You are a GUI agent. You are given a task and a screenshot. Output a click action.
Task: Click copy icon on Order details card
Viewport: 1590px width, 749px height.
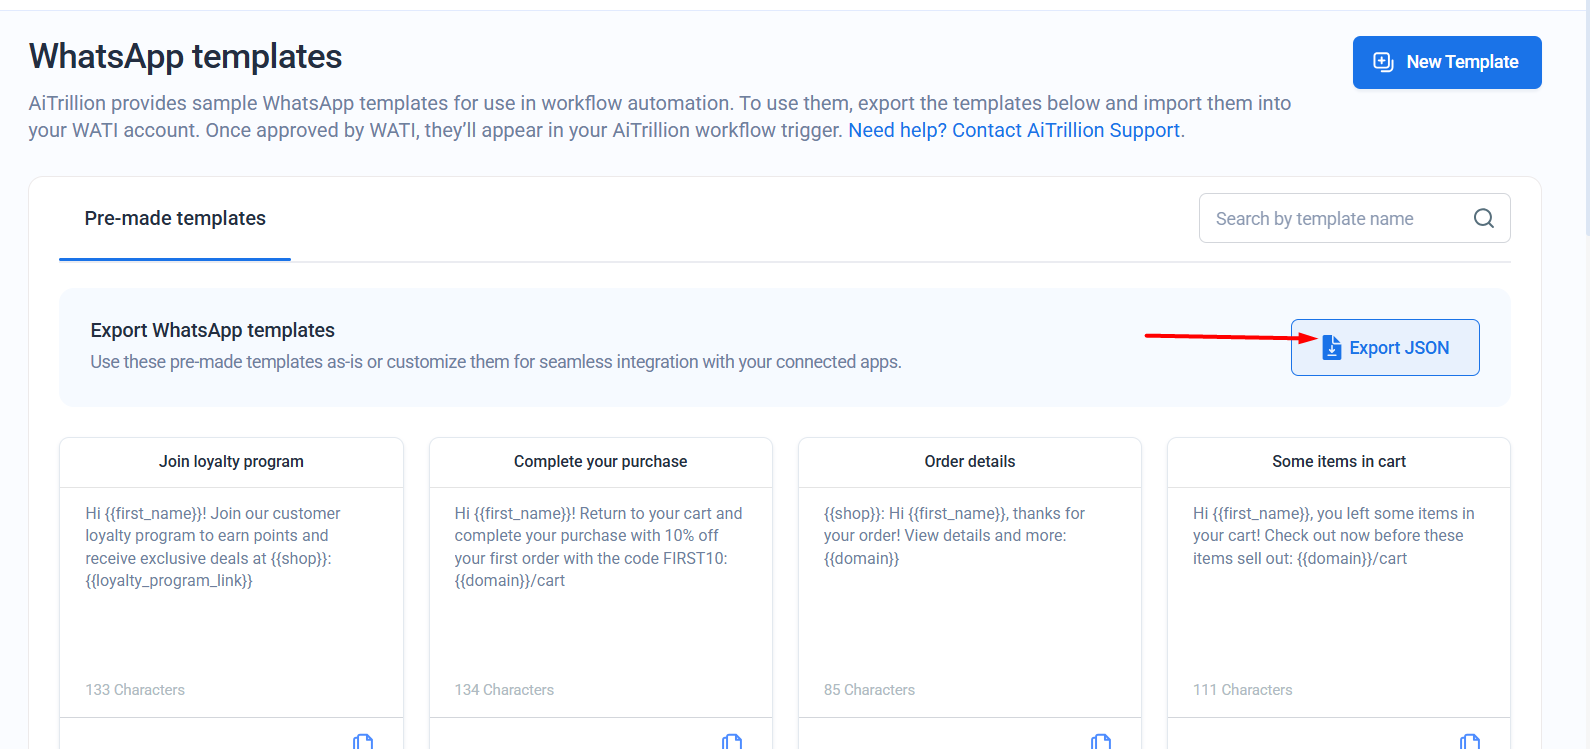click(1101, 741)
